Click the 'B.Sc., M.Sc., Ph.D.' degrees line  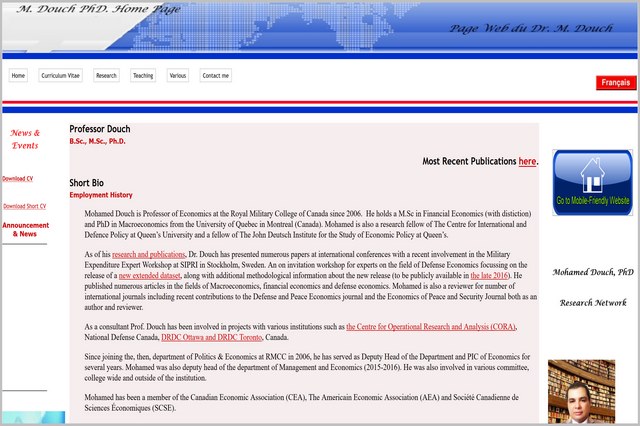coord(97,141)
